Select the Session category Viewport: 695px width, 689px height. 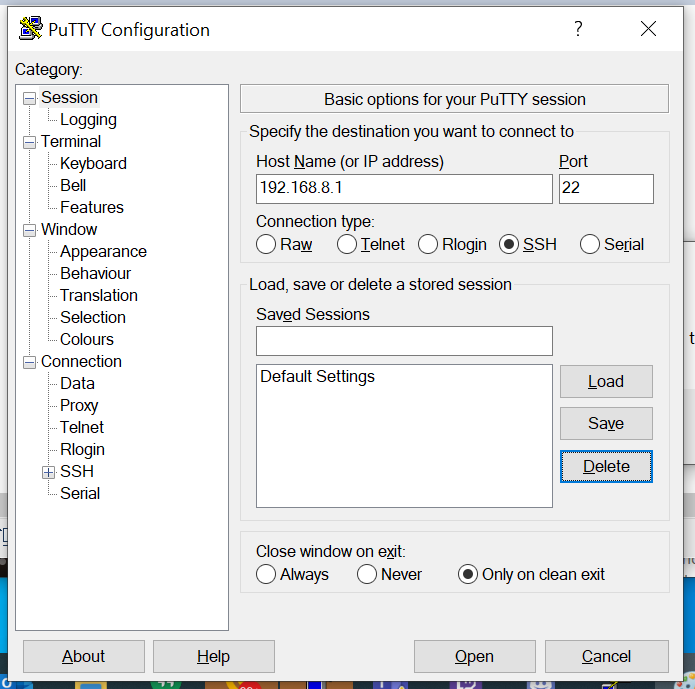[x=69, y=98]
